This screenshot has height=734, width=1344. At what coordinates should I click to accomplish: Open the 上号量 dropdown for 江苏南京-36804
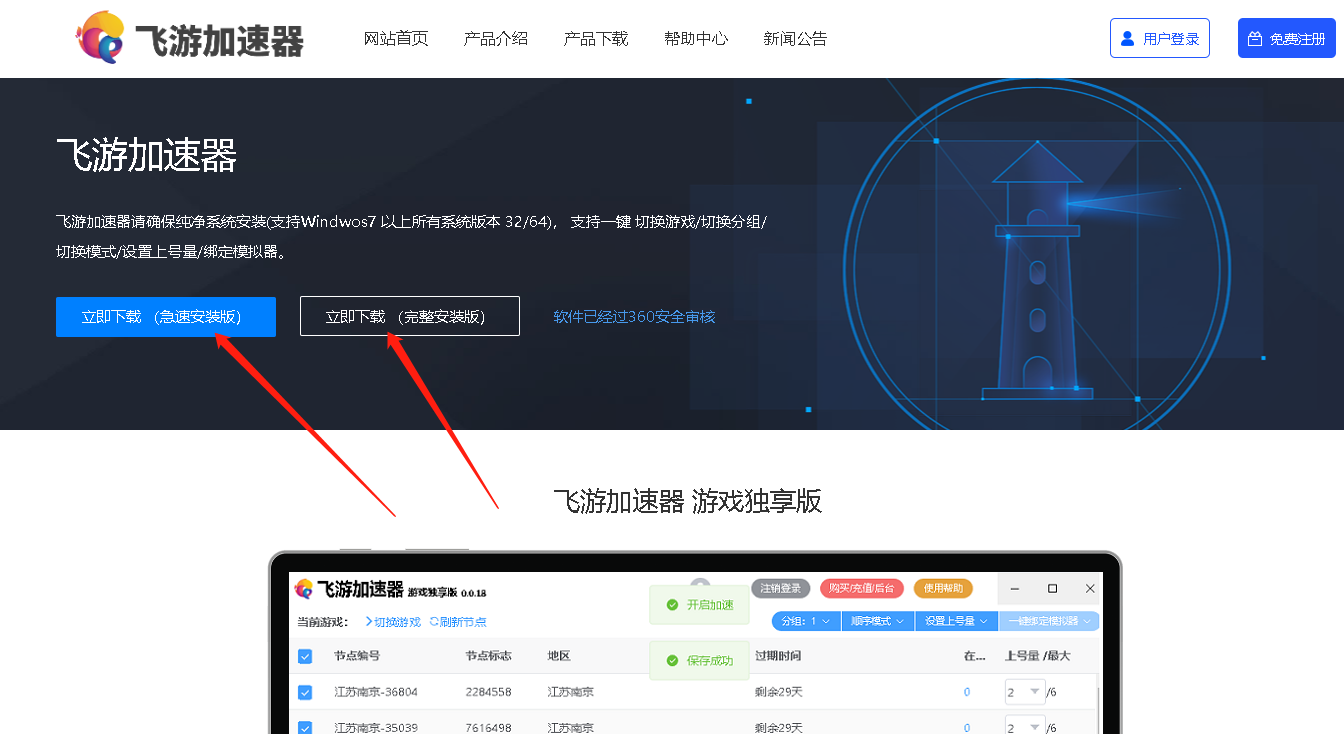[x=1024, y=692]
